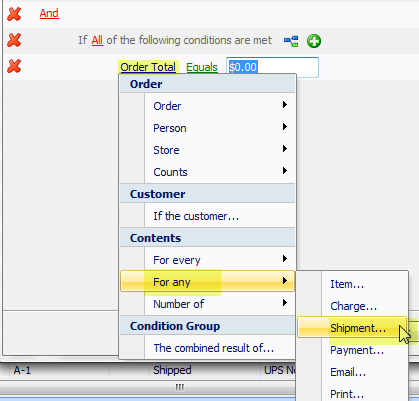Toggle the red 'And' join link
This screenshot has width=419, height=401.
click(49, 13)
